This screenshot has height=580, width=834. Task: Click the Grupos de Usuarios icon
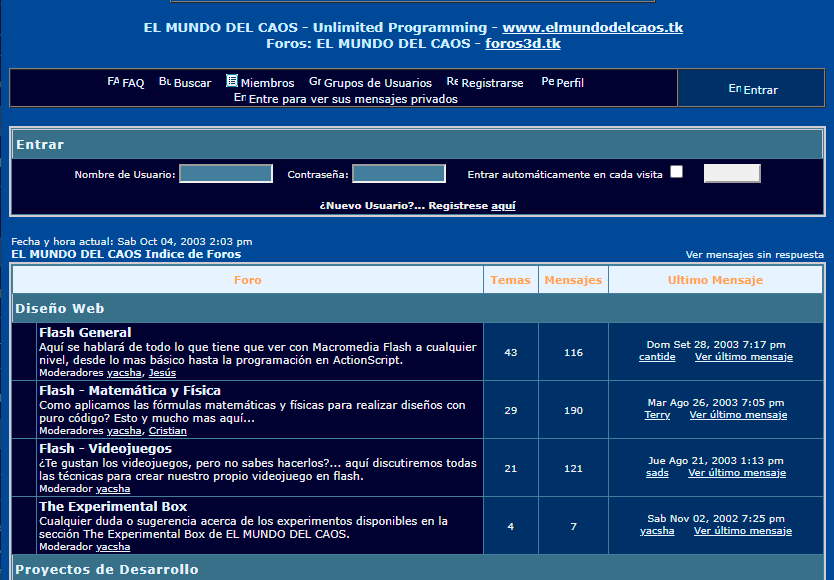(315, 82)
